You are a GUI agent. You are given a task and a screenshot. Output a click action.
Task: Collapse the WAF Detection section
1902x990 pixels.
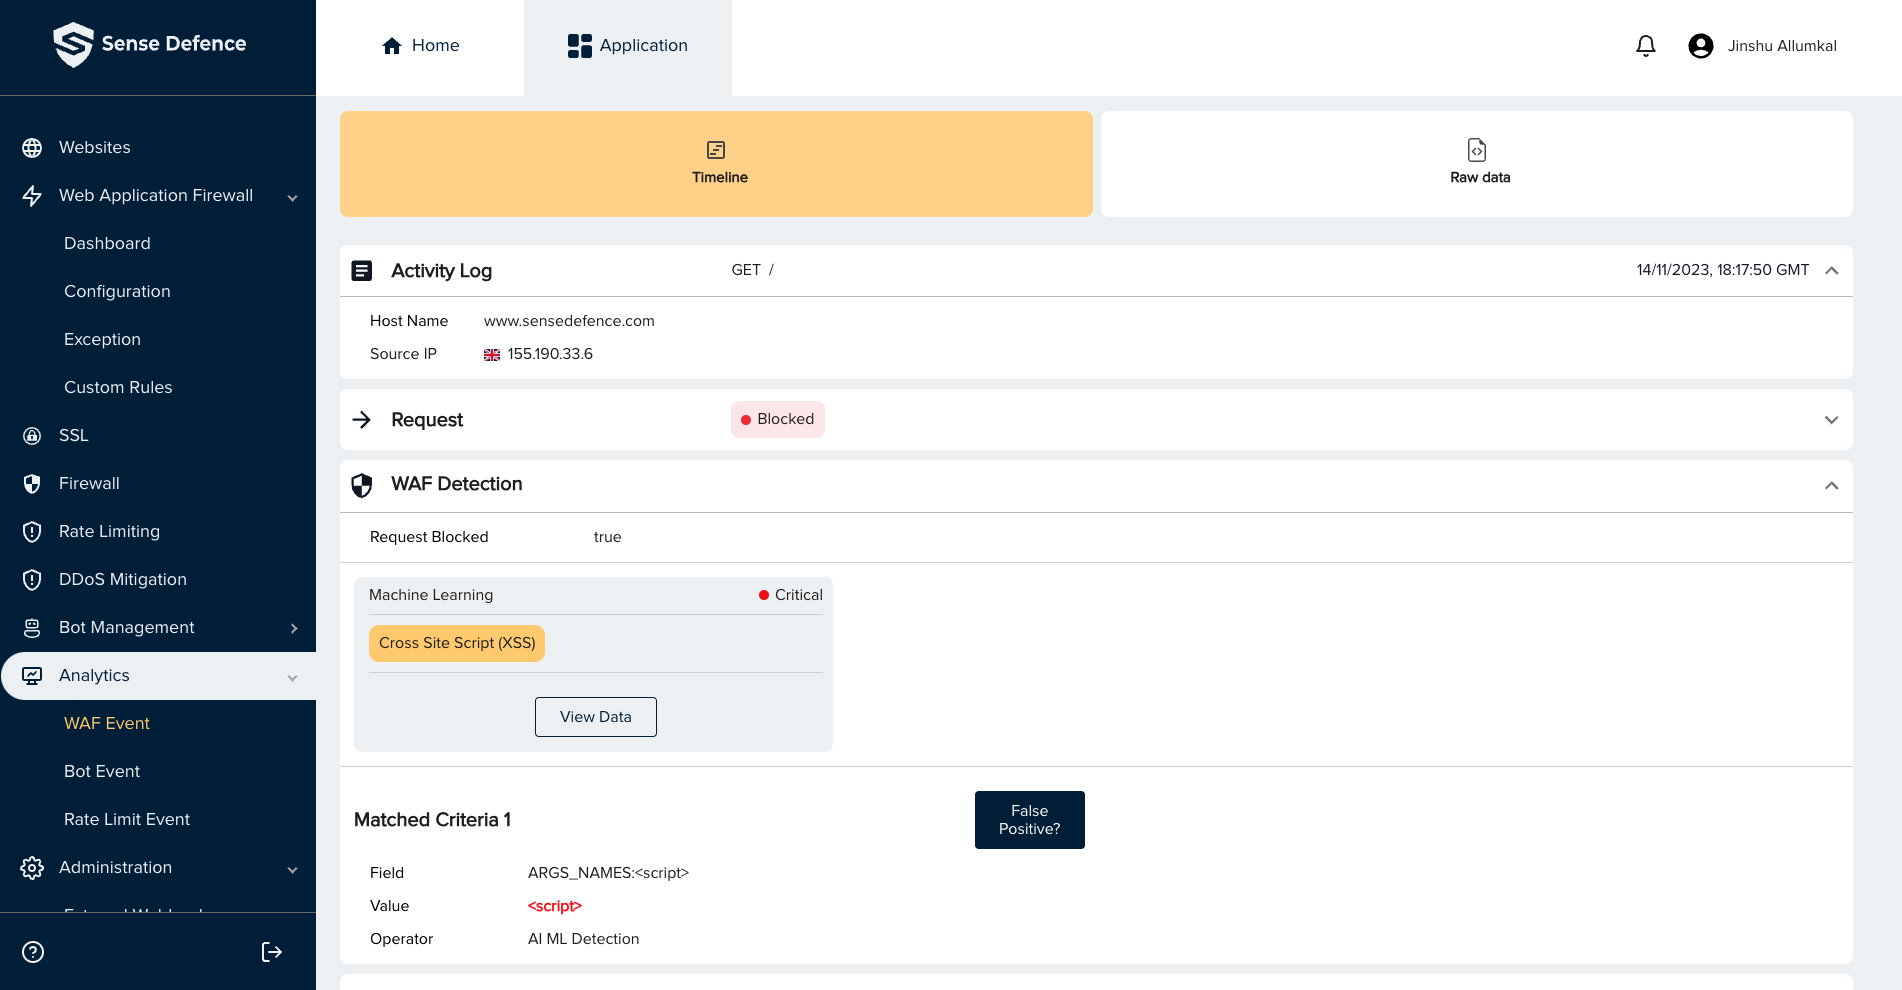click(x=1831, y=485)
